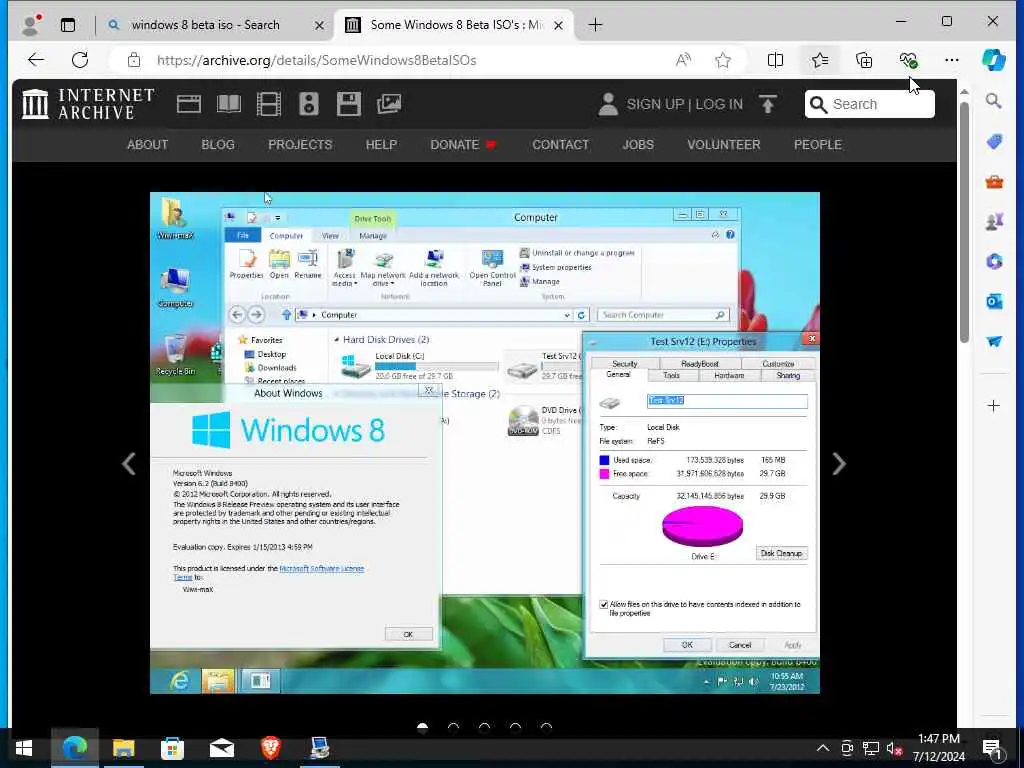
Task: Click the Internet Archive logo
Action: click(x=88, y=104)
